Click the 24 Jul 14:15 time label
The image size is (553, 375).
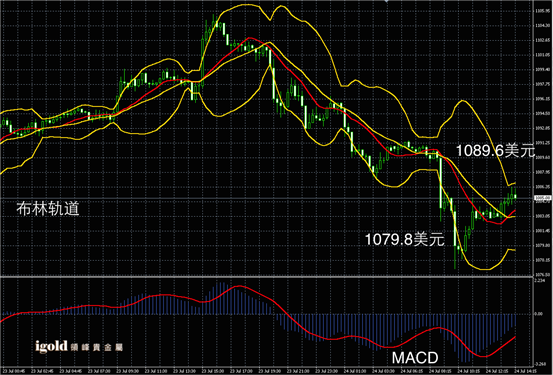click(524, 371)
